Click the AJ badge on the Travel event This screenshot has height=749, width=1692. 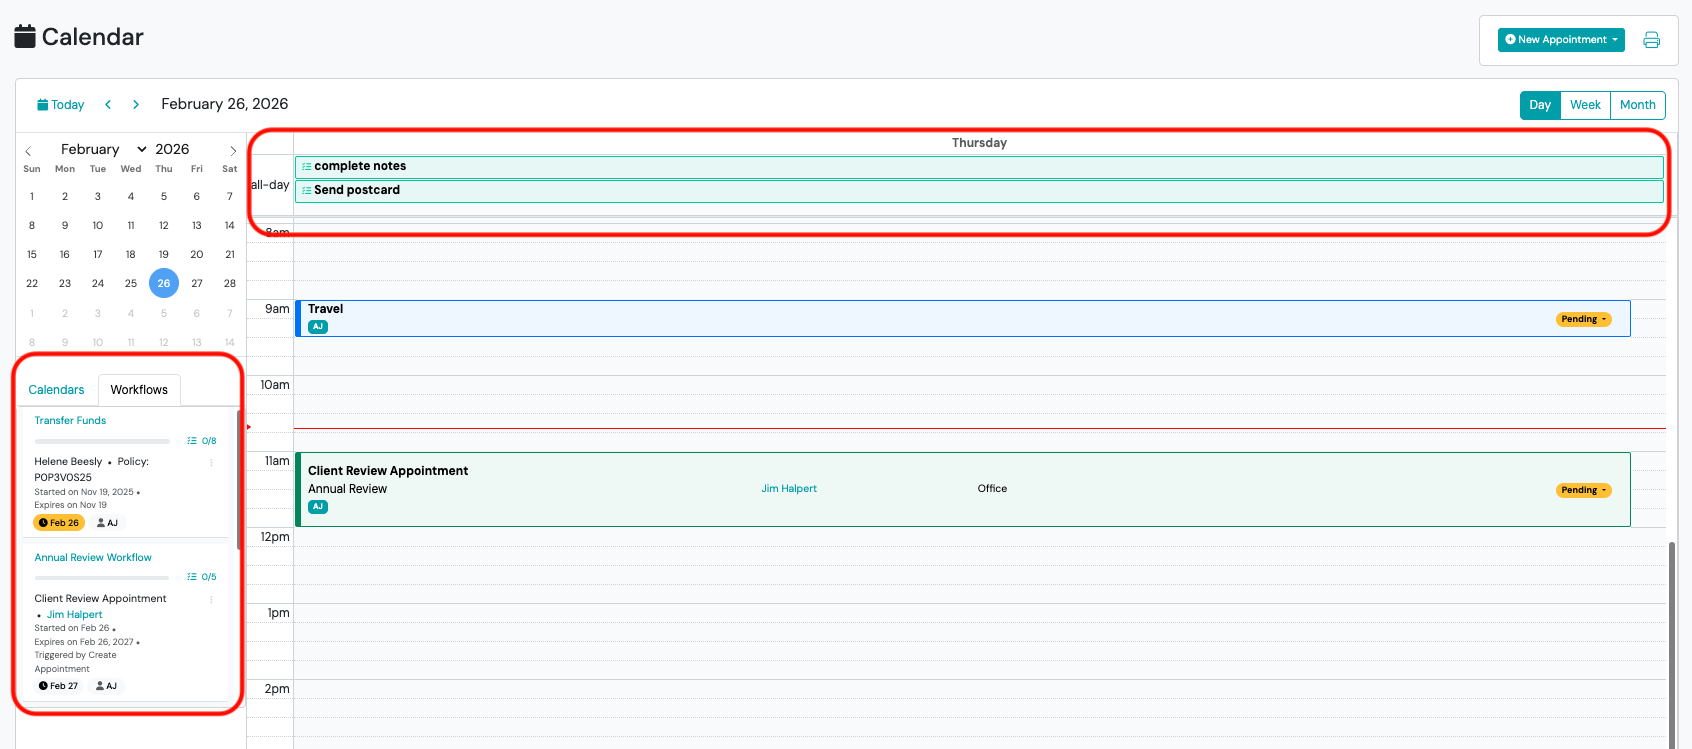coord(318,327)
